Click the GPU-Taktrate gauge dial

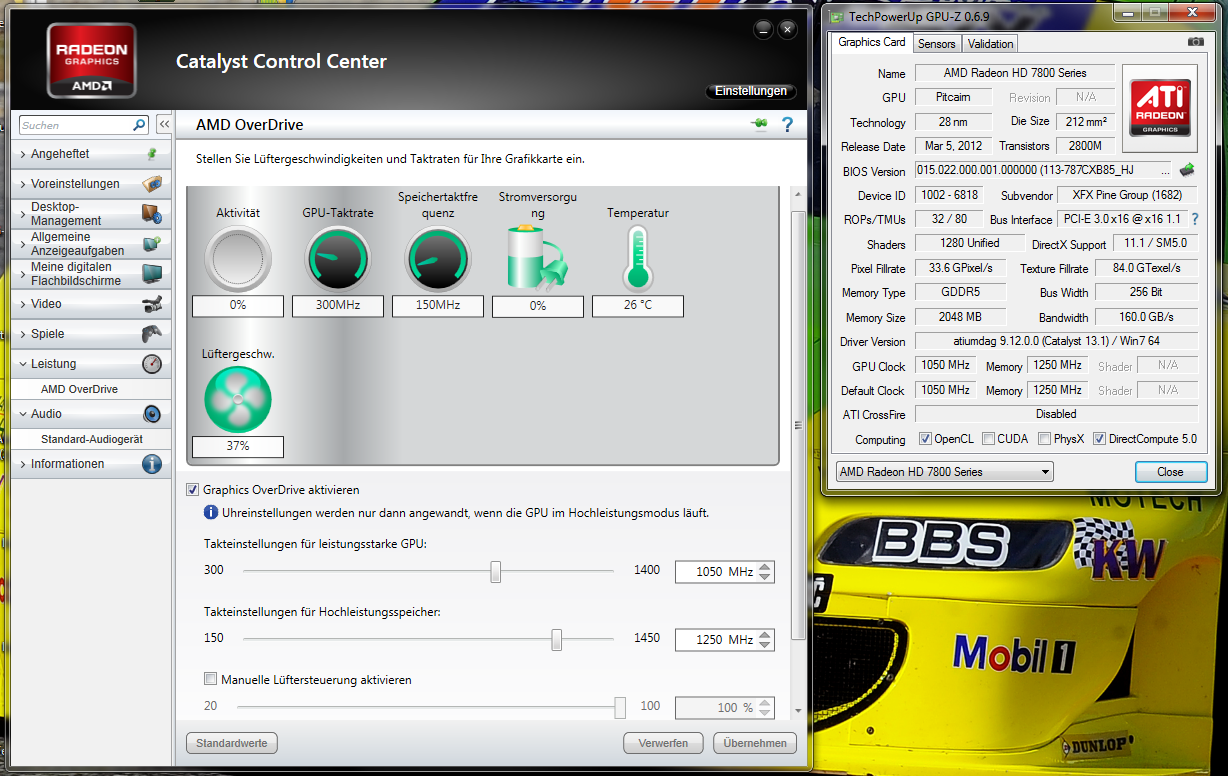tap(338, 259)
